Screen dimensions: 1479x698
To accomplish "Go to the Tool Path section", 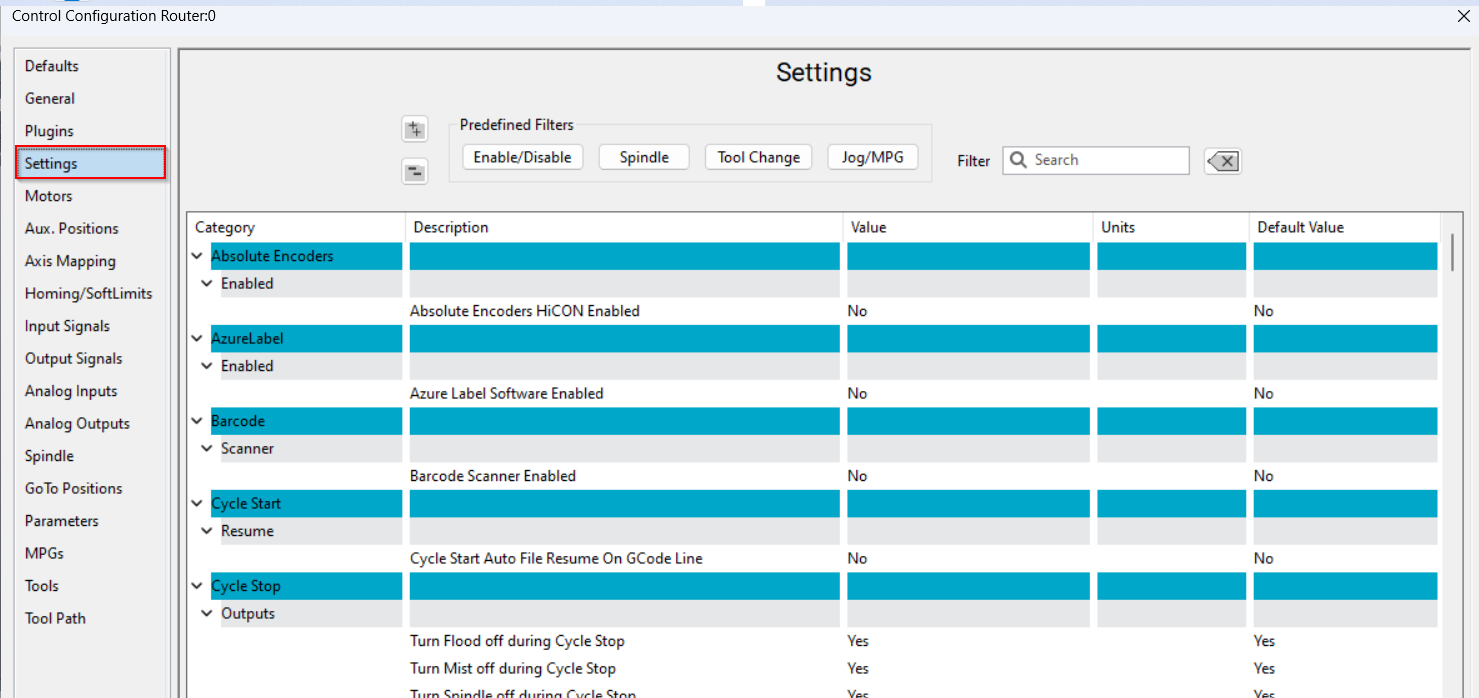I will 55,618.
